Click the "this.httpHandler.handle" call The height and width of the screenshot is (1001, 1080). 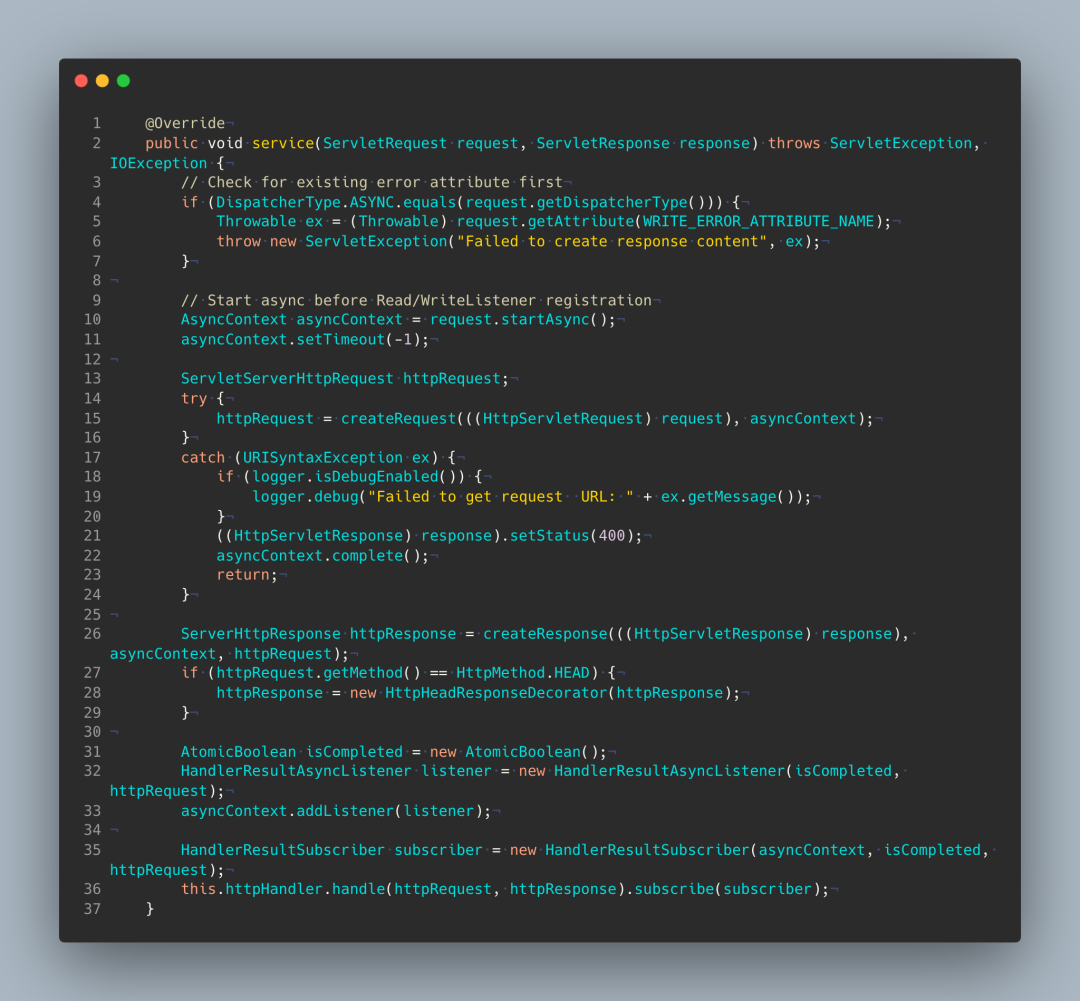(282, 889)
